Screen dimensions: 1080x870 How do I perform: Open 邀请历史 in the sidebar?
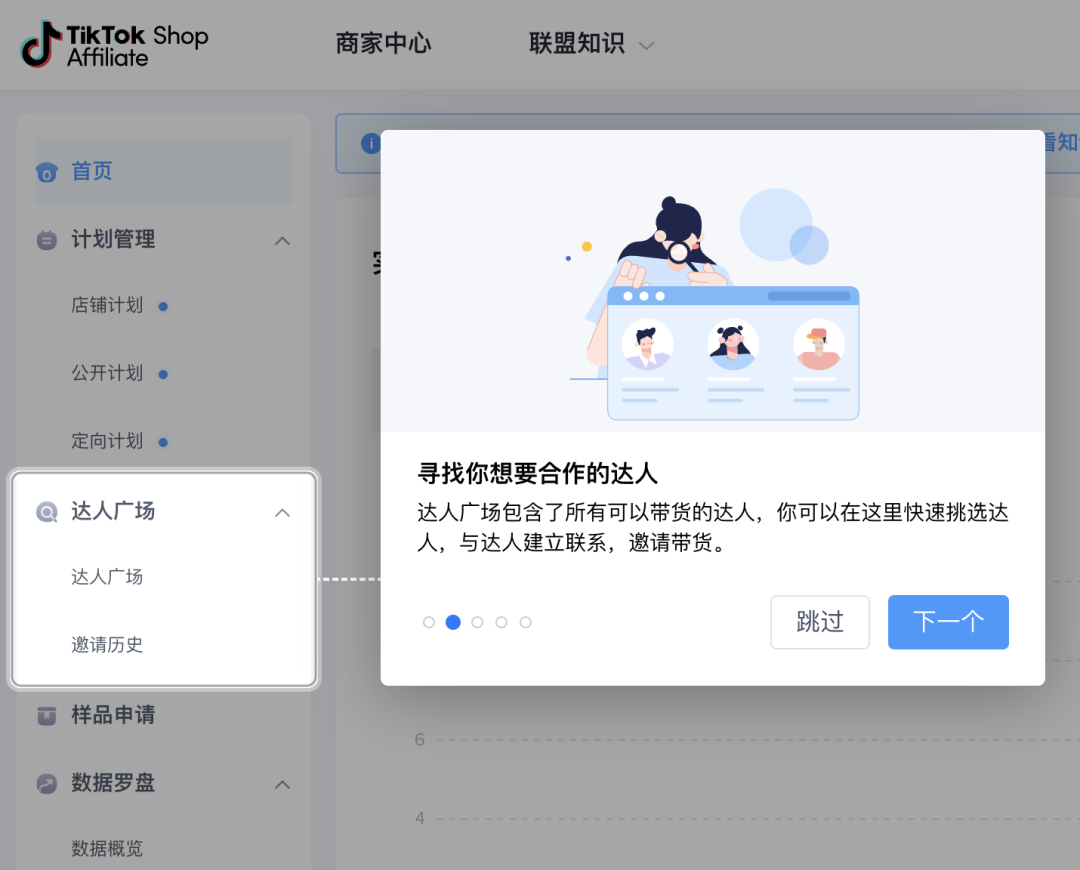click(105, 645)
